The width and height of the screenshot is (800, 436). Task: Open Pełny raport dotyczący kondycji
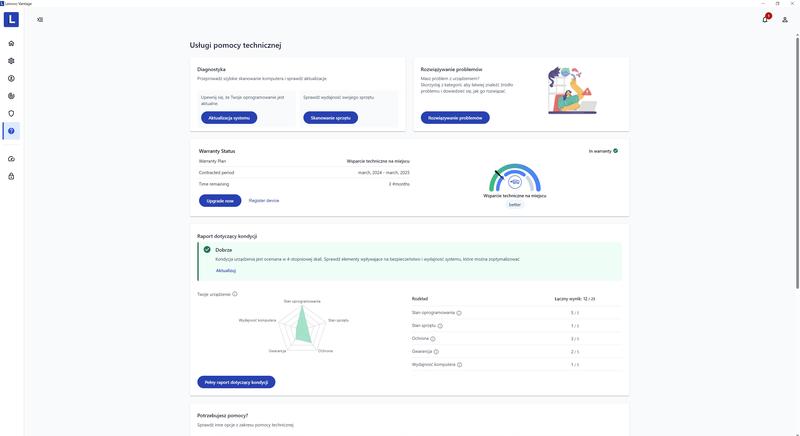point(236,382)
